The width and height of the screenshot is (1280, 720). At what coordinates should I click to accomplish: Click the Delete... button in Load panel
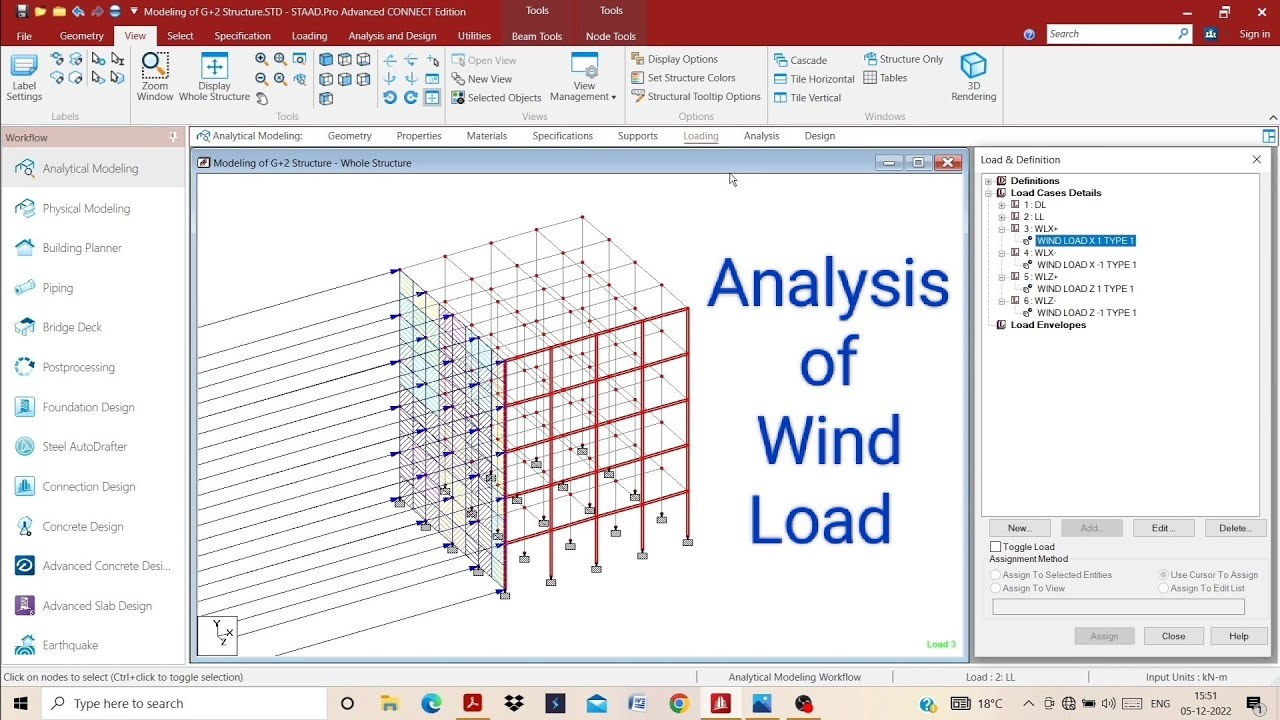point(1235,528)
